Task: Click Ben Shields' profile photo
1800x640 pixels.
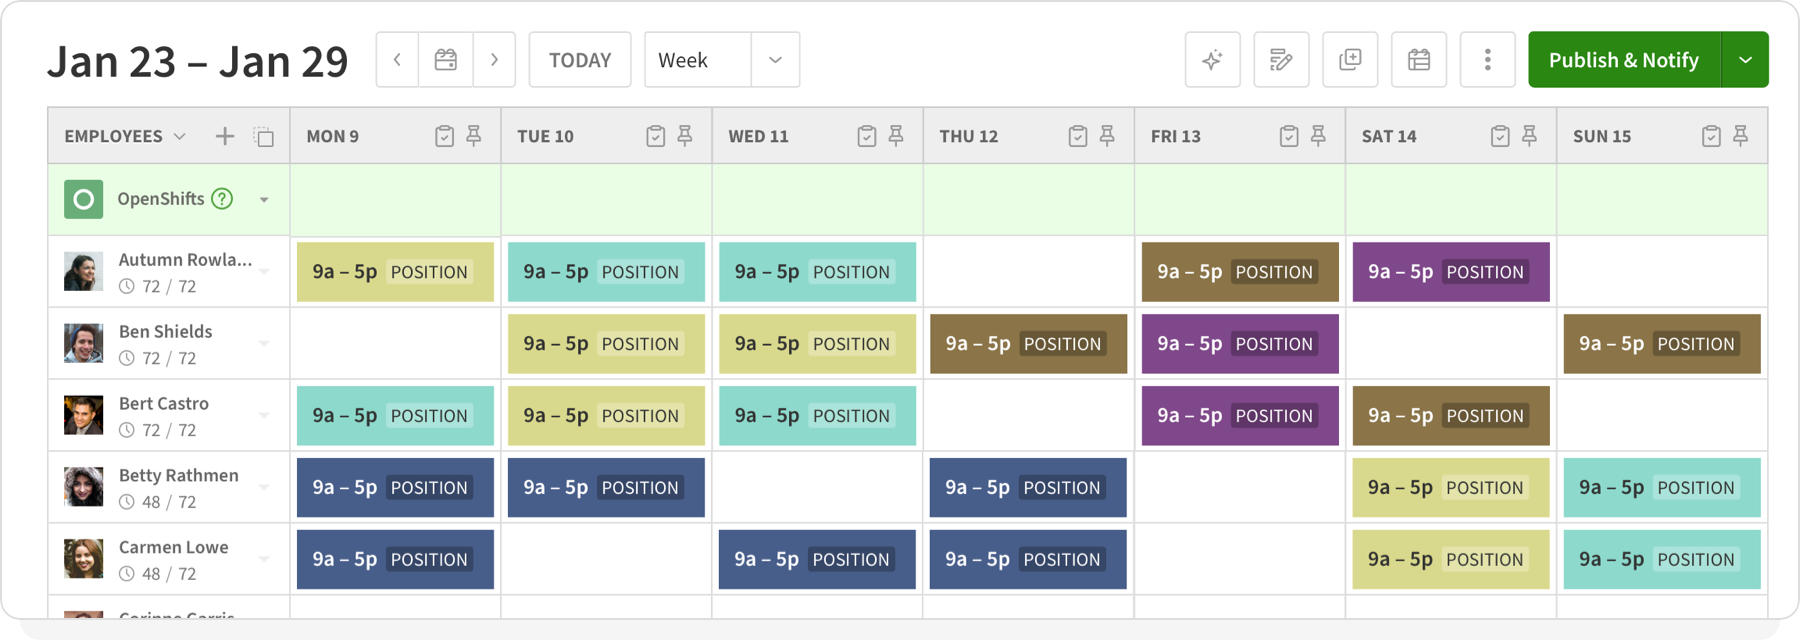Action: (x=84, y=343)
